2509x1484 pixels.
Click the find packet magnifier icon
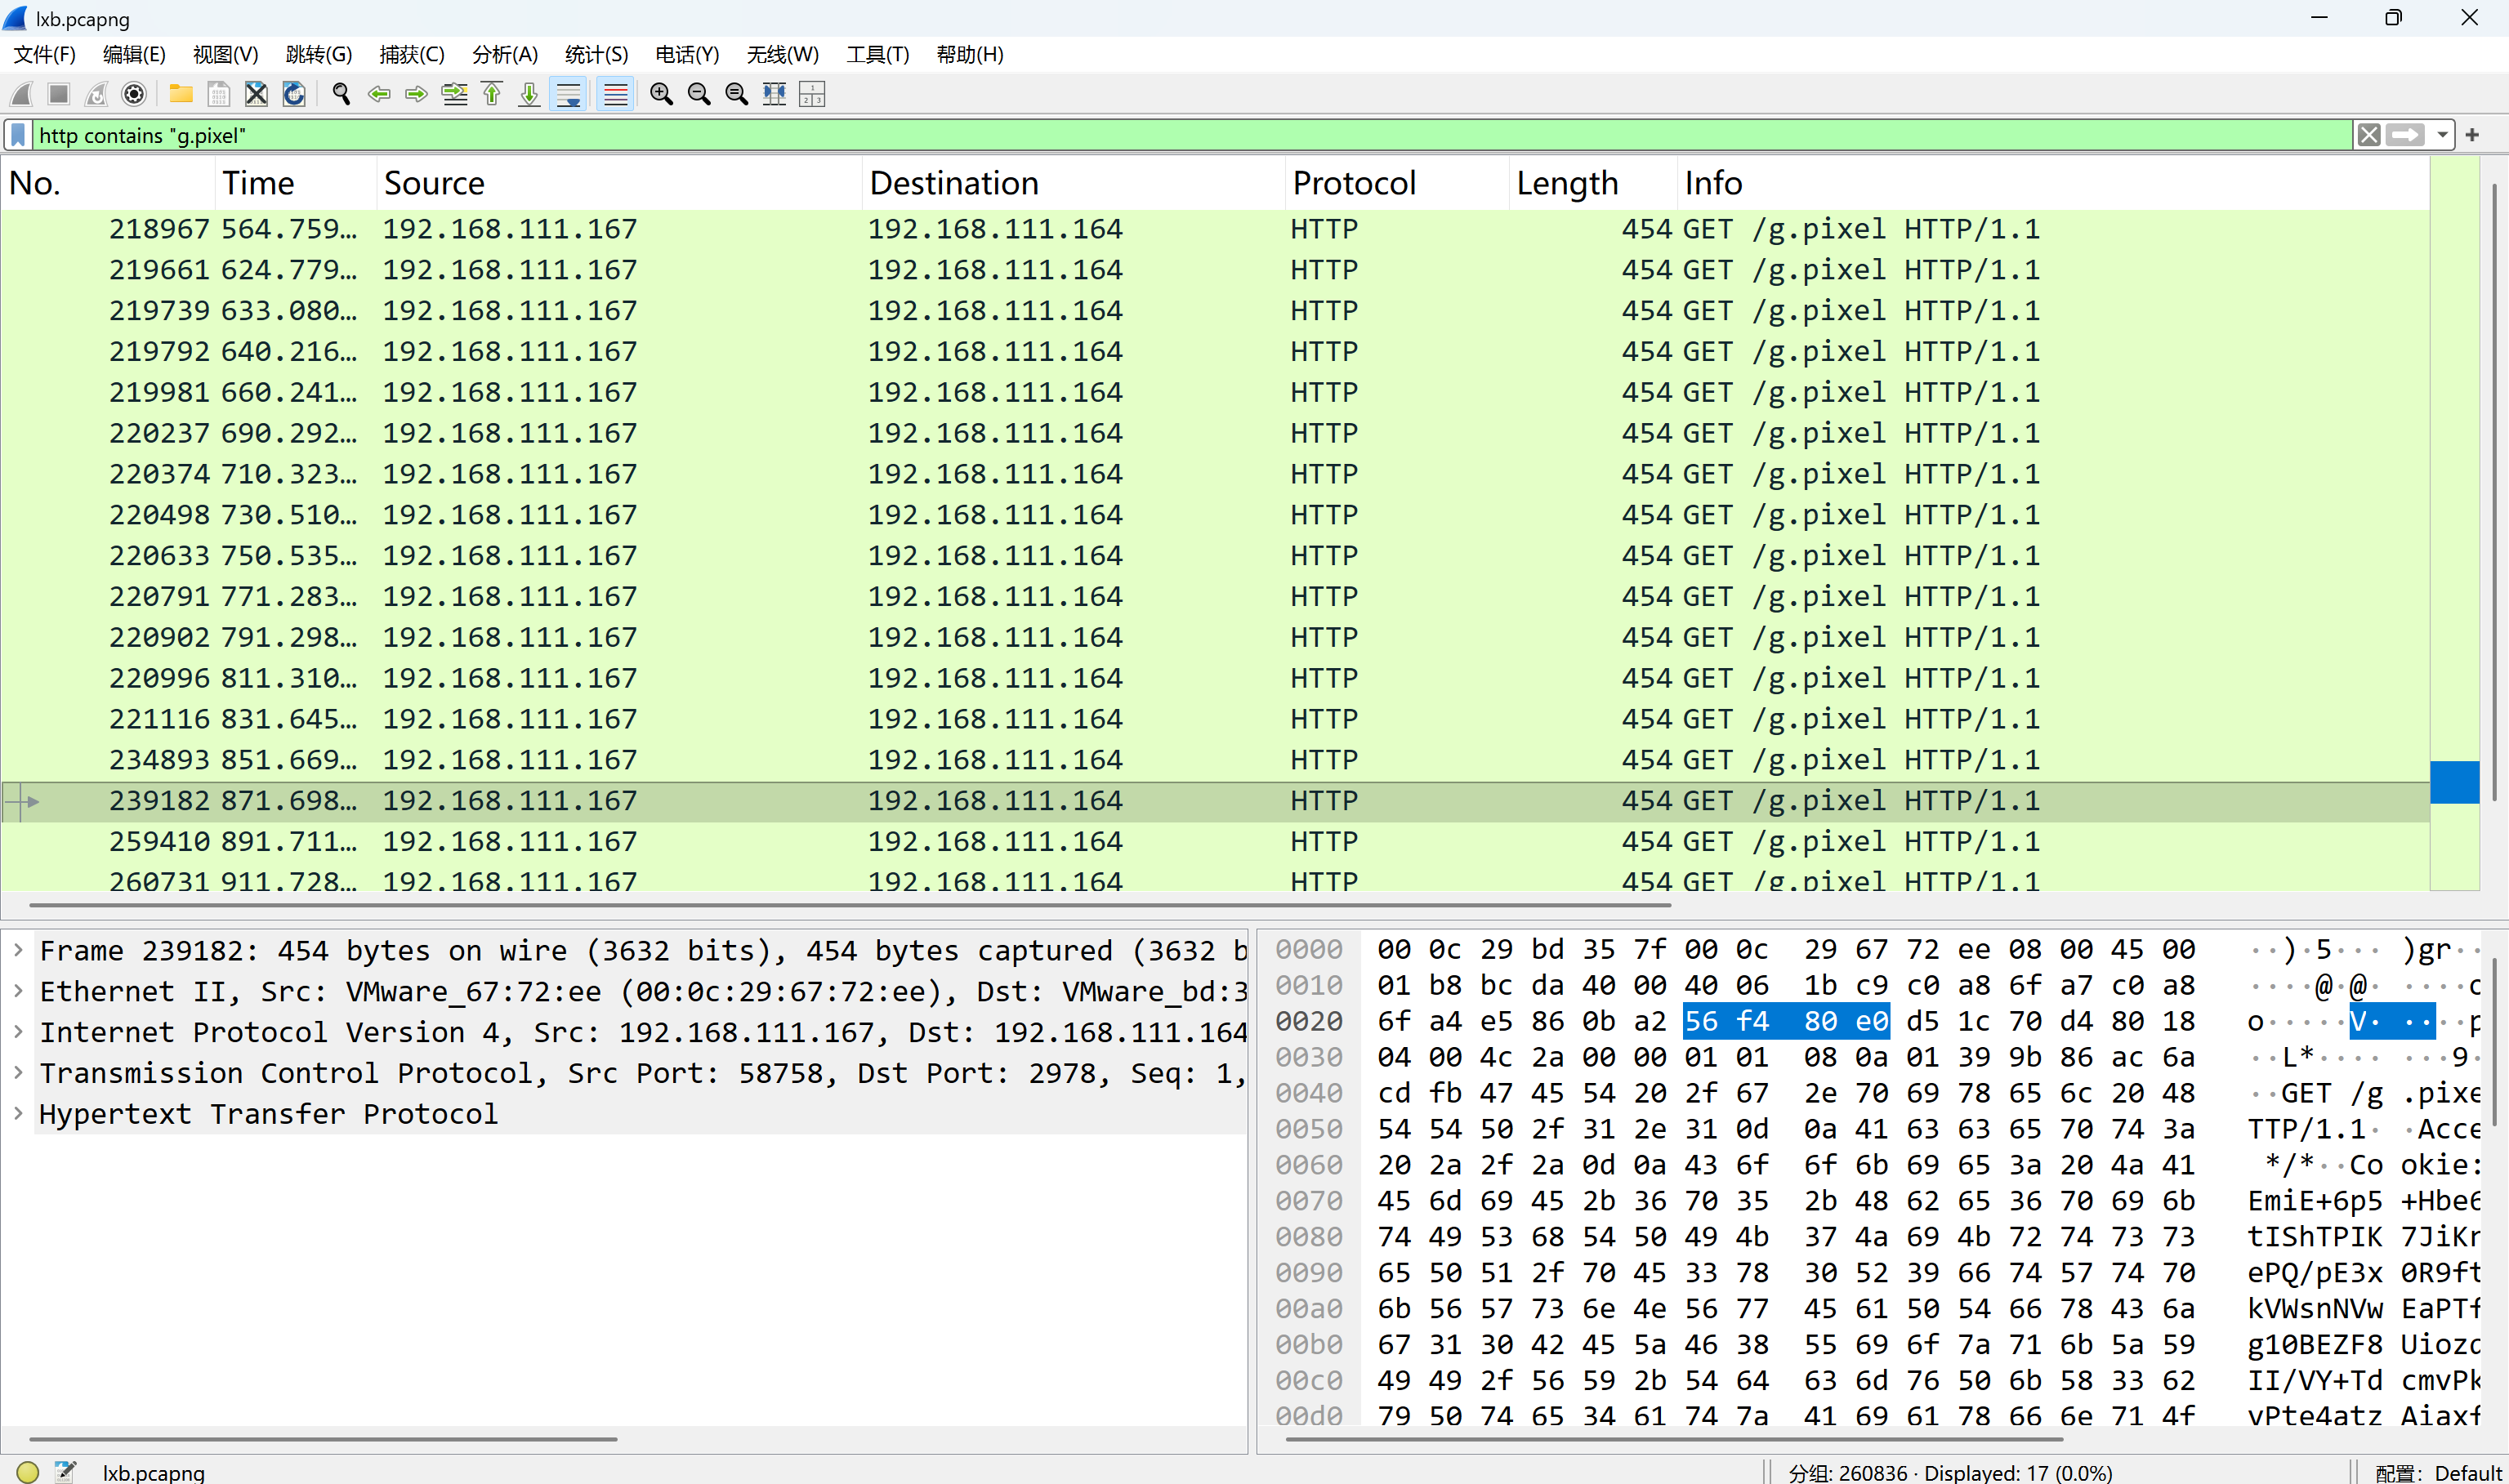[x=341, y=94]
